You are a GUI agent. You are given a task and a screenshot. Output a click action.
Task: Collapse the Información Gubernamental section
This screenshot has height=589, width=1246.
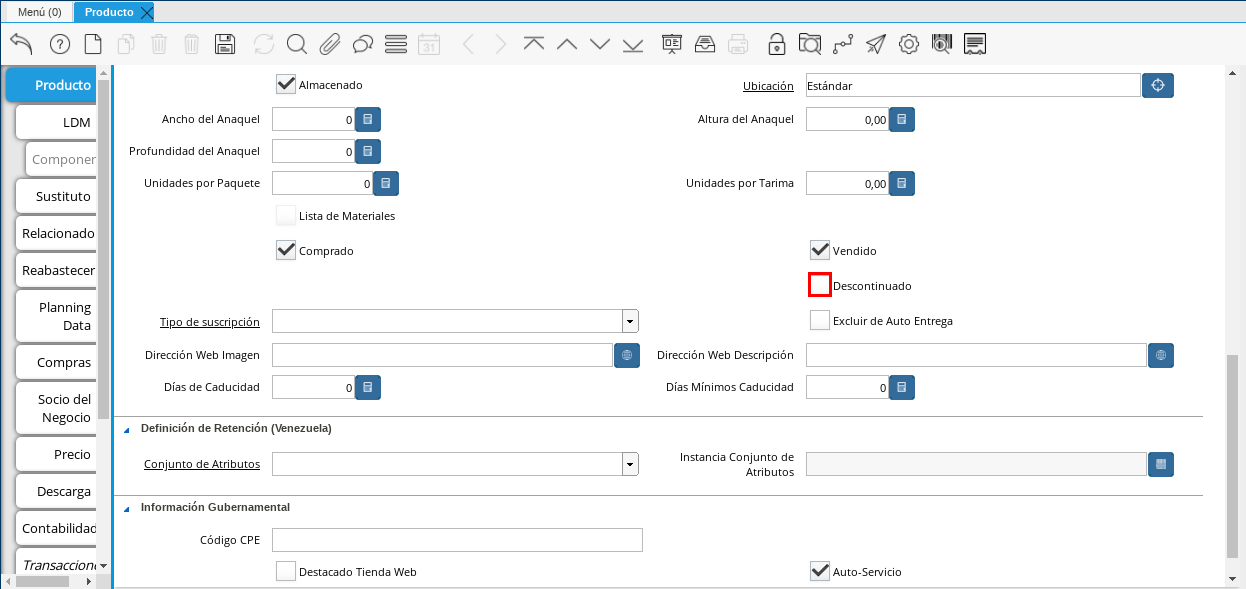coord(127,508)
